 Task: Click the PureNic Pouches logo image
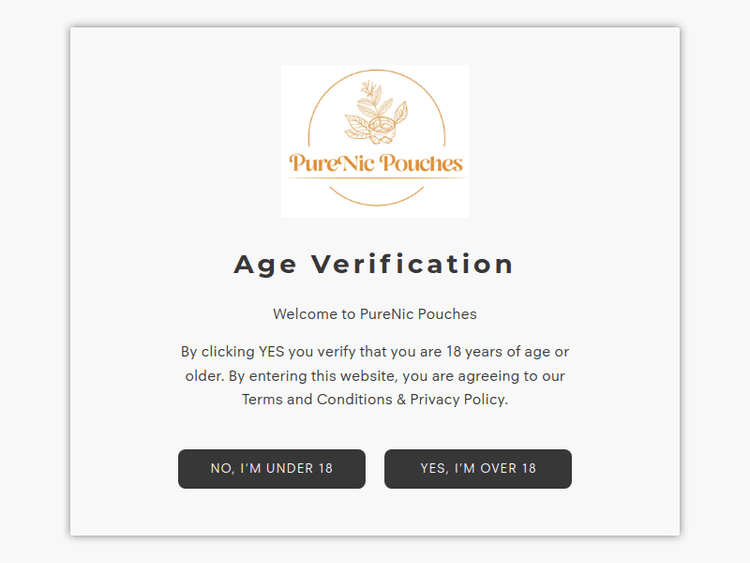374,141
